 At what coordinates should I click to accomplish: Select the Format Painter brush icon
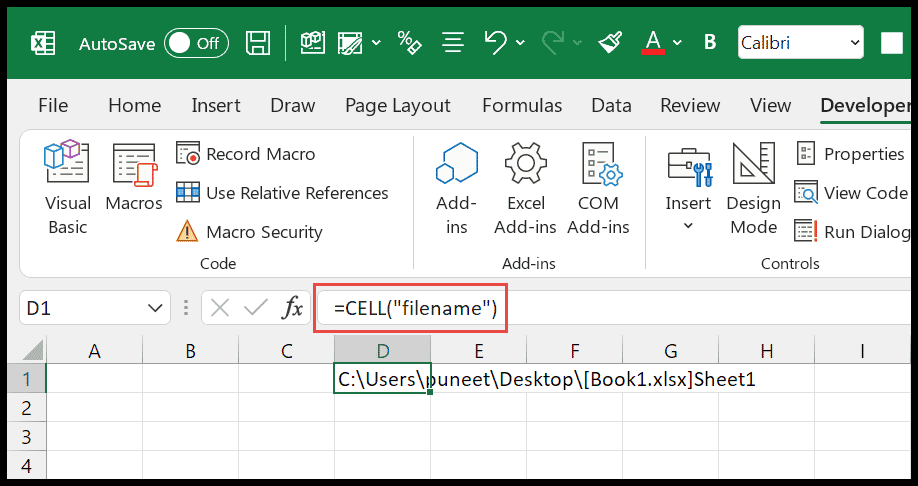click(x=609, y=43)
